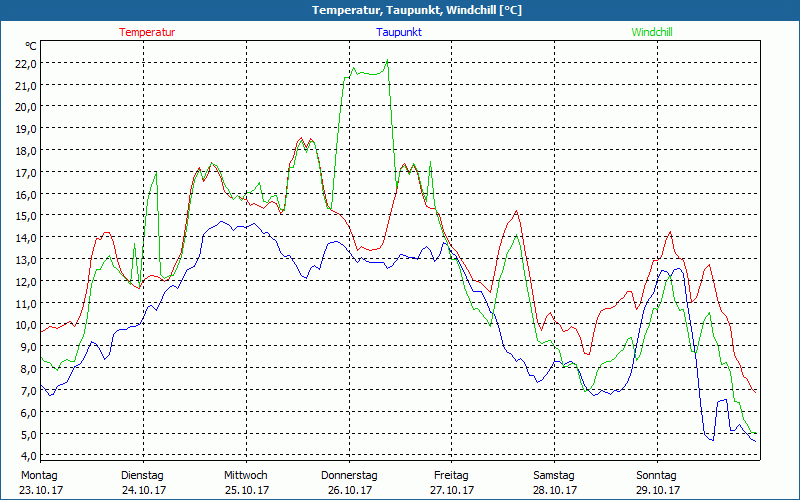Image resolution: width=800 pixels, height=500 pixels.
Task: Select the Sonntag day label
Action: point(656,475)
